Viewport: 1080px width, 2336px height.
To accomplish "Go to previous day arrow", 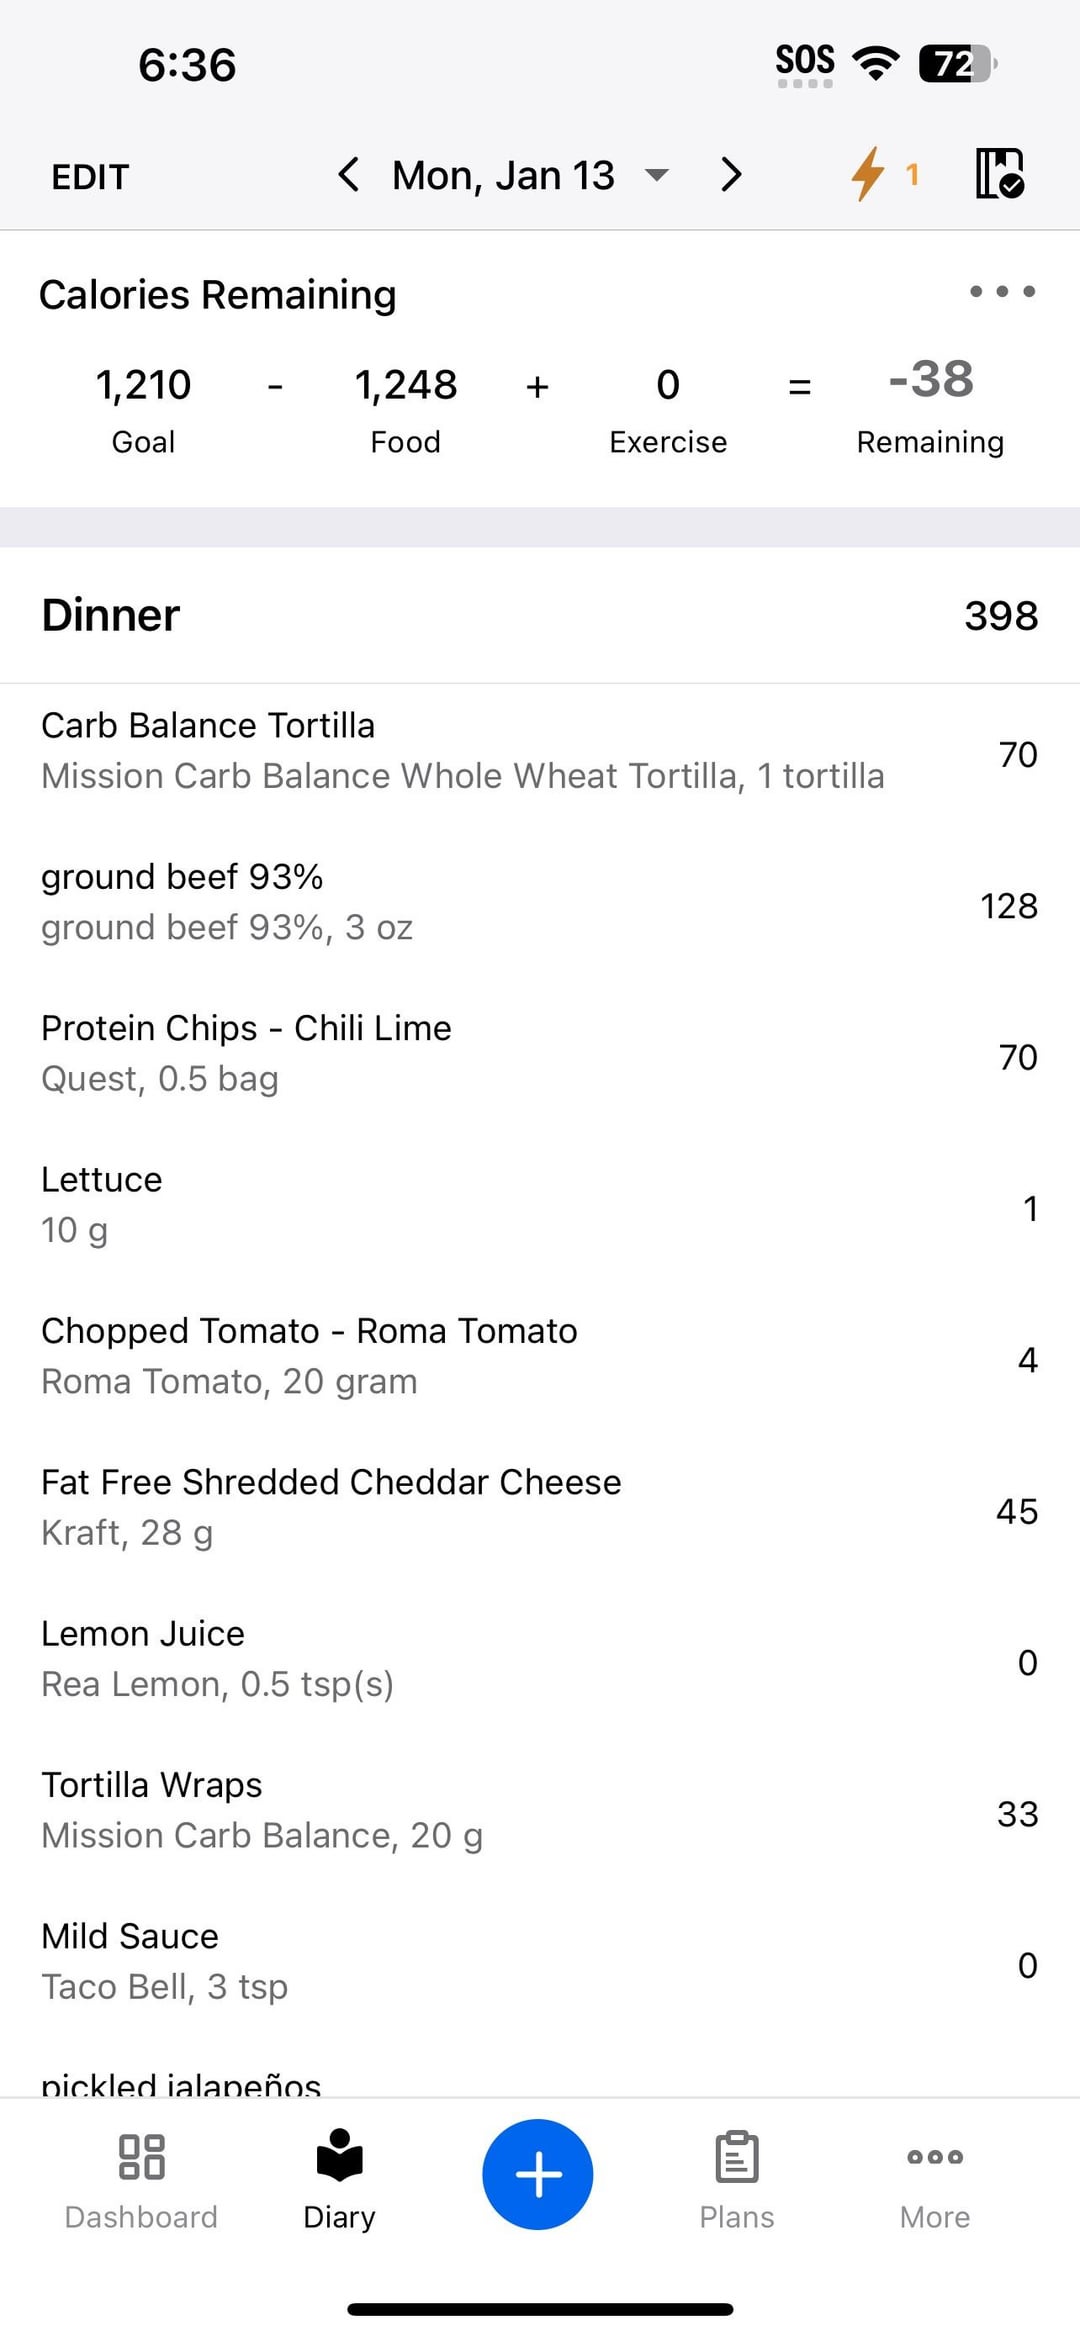I will (348, 175).
